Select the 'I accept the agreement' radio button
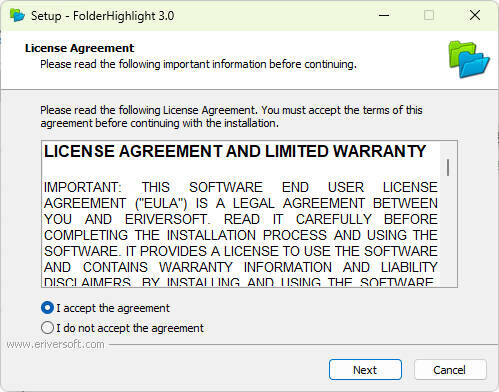Screen dimensions: 499x392 click(x=47, y=308)
